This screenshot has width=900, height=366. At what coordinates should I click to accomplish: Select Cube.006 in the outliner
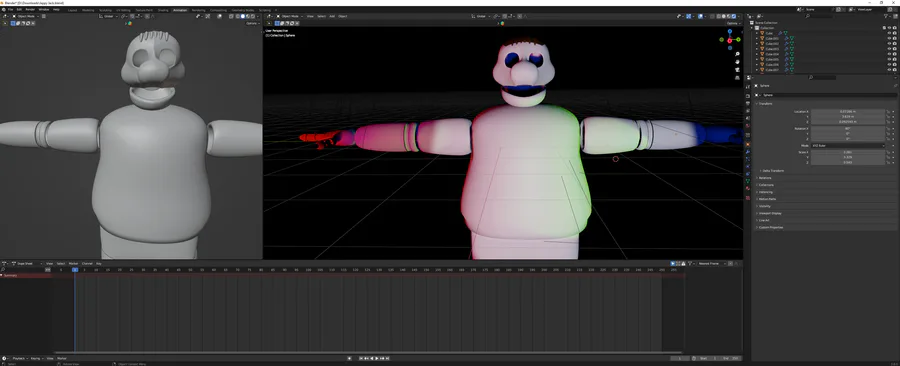click(772, 65)
